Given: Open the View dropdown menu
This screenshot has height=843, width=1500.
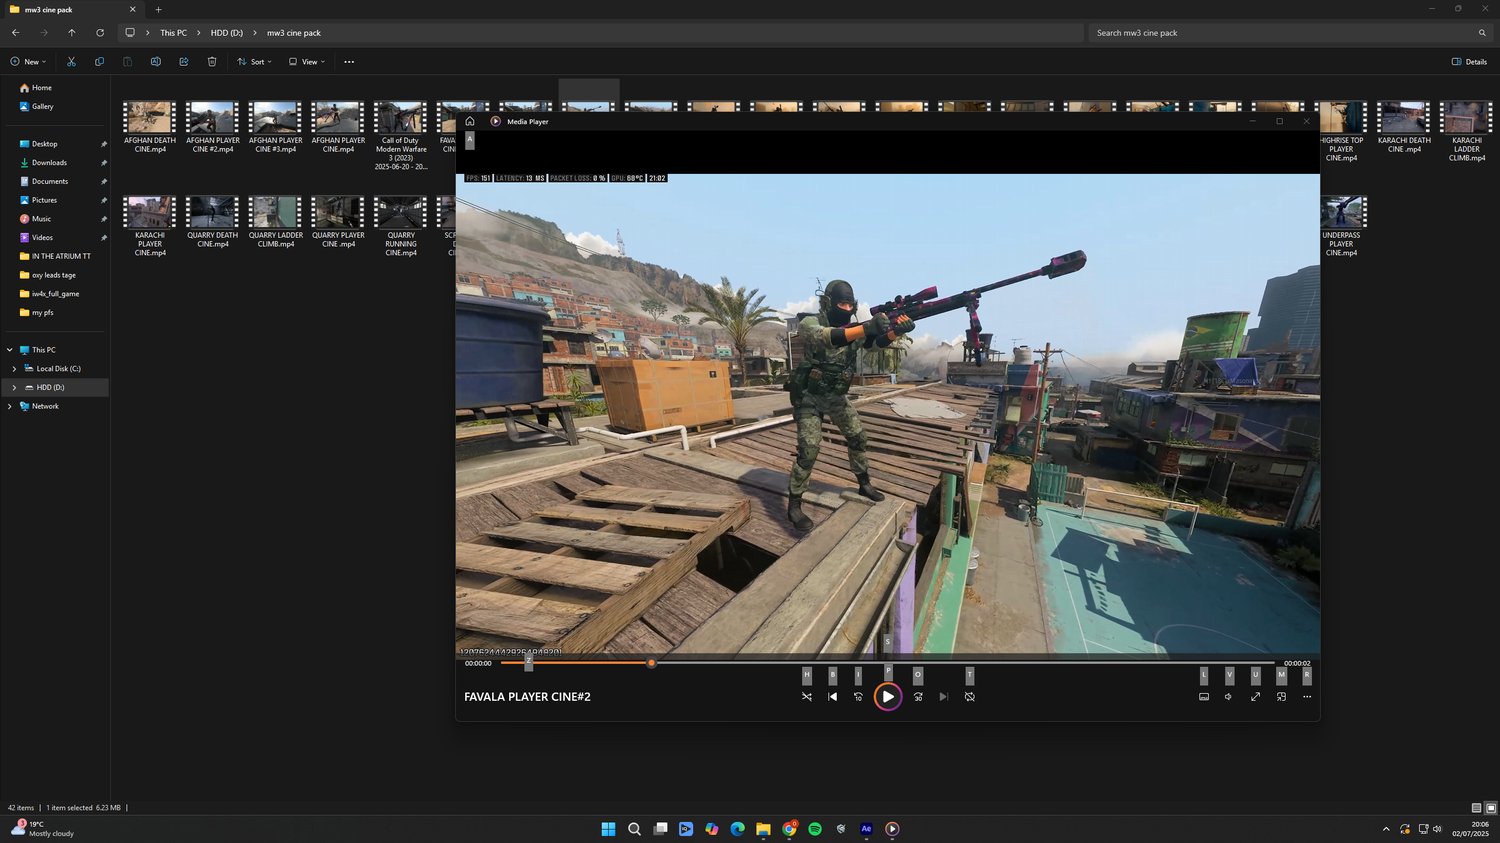Looking at the screenshot, I should click(x=307, y=62).
